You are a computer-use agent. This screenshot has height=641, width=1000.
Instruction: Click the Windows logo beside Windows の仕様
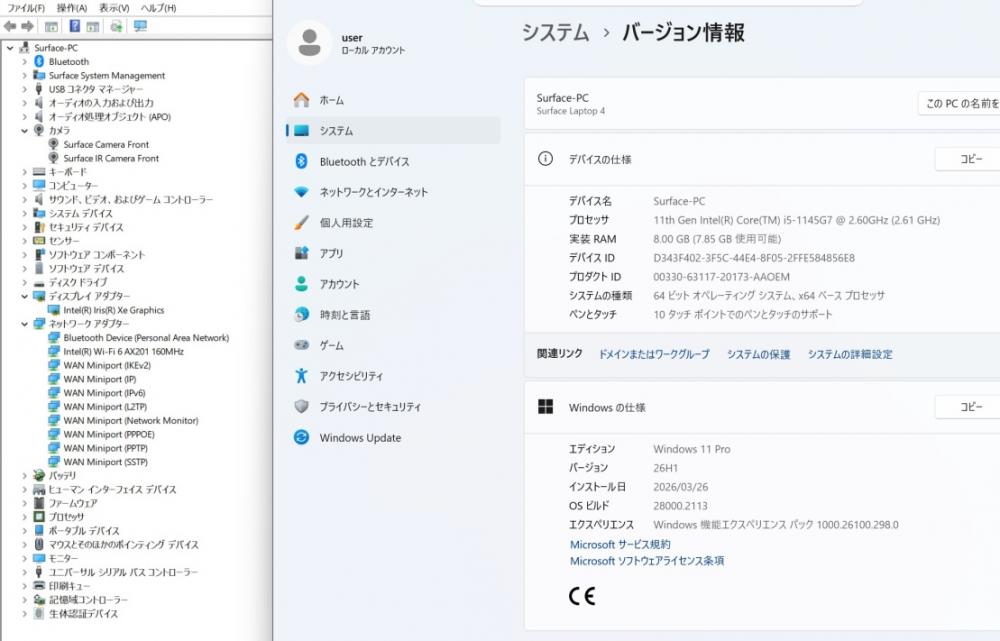(x=545, y=407)
